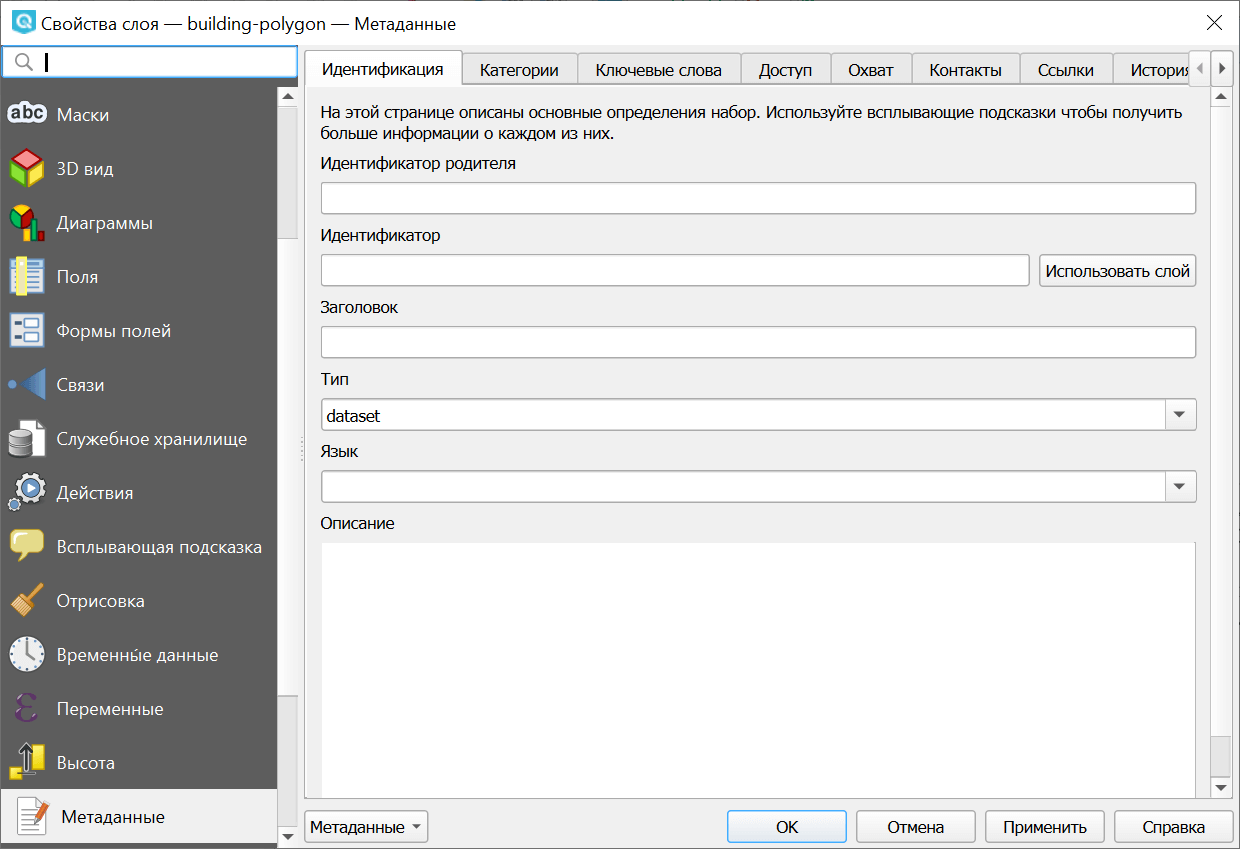This screenshot has height=849, width=1240.
Task: Expand the Type dataset dropdown
Action: click(1181, 415)
